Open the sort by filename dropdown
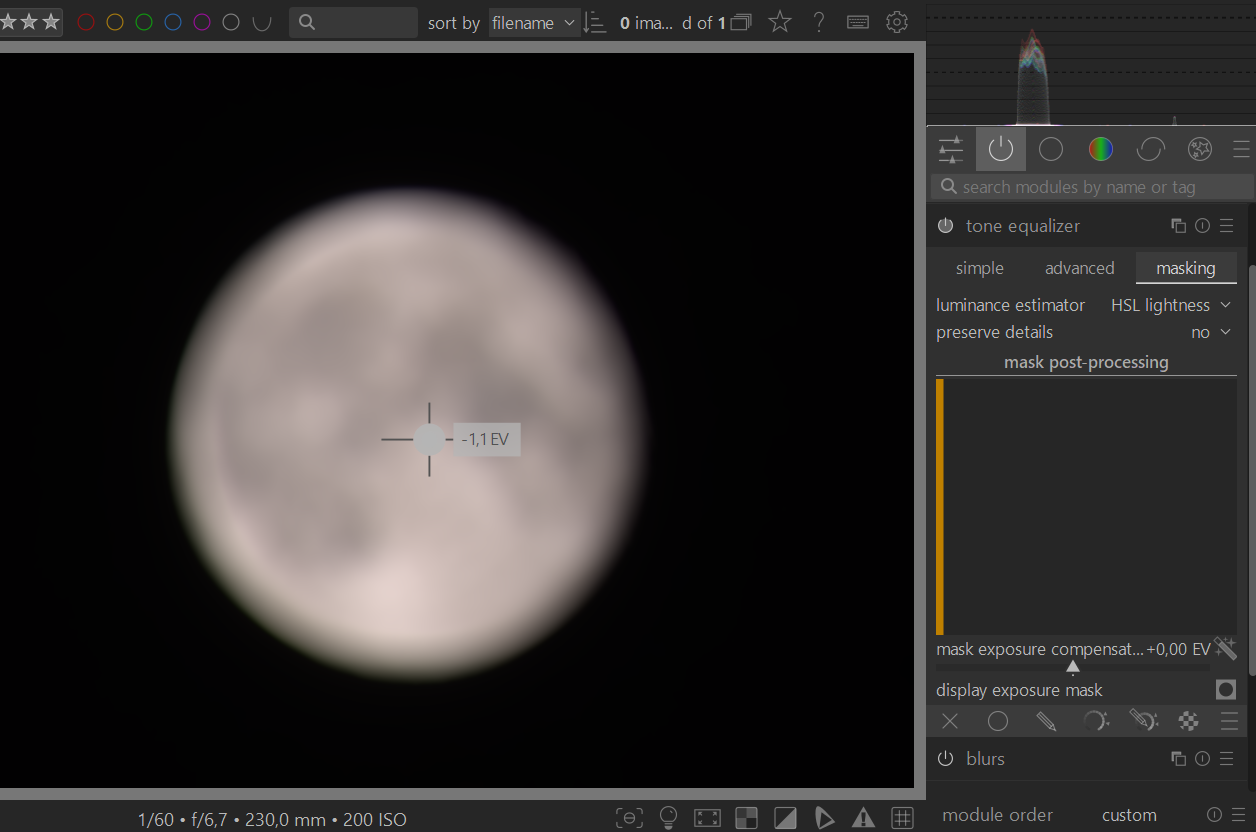This screenshot has width=1256, height=832. coord(534,22)
